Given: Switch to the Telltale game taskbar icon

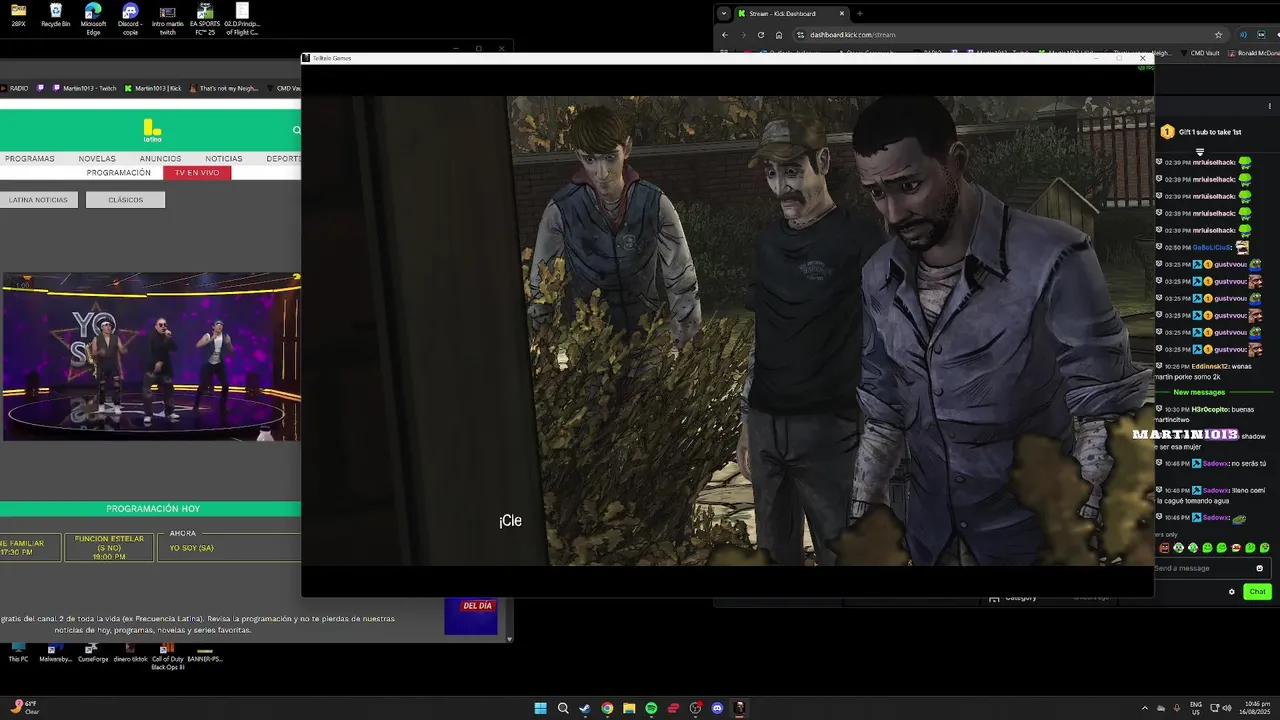Looking at the screenshot, I should pos(739,708).
